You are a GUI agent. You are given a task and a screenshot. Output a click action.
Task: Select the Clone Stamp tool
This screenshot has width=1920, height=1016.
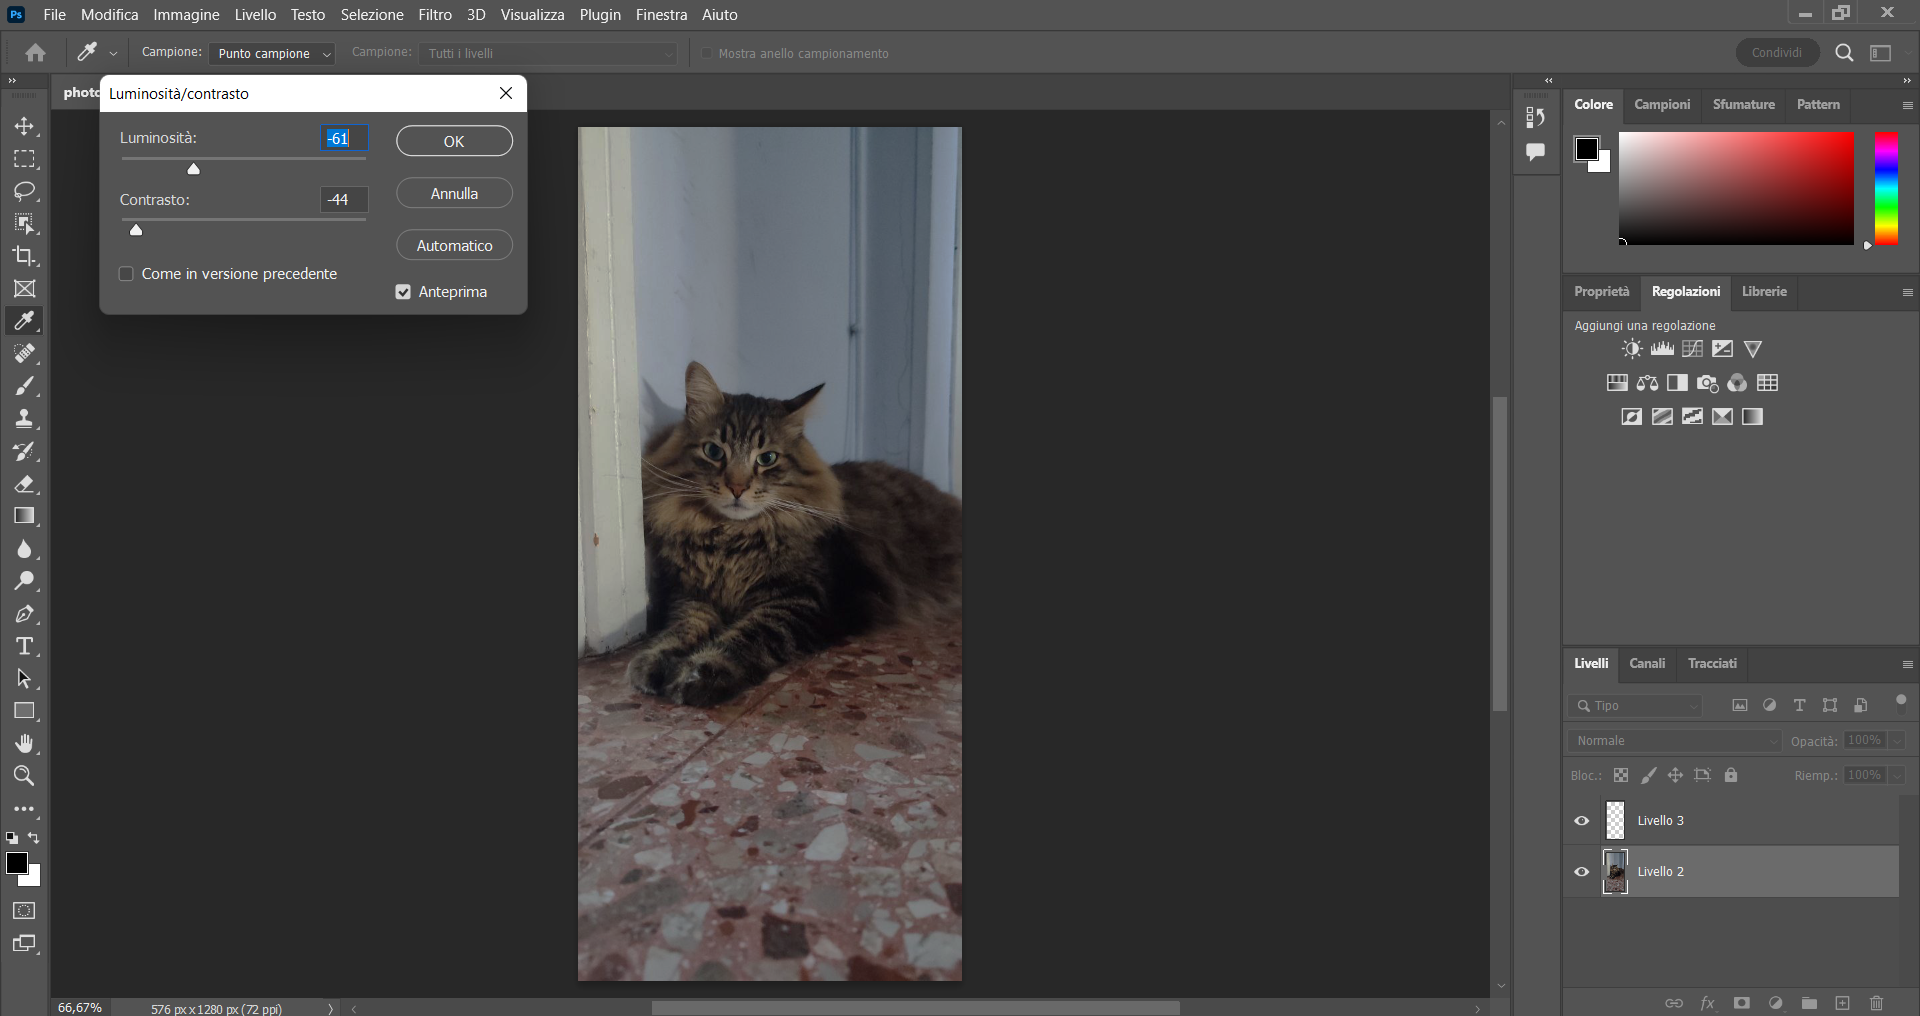coord(24,418)
